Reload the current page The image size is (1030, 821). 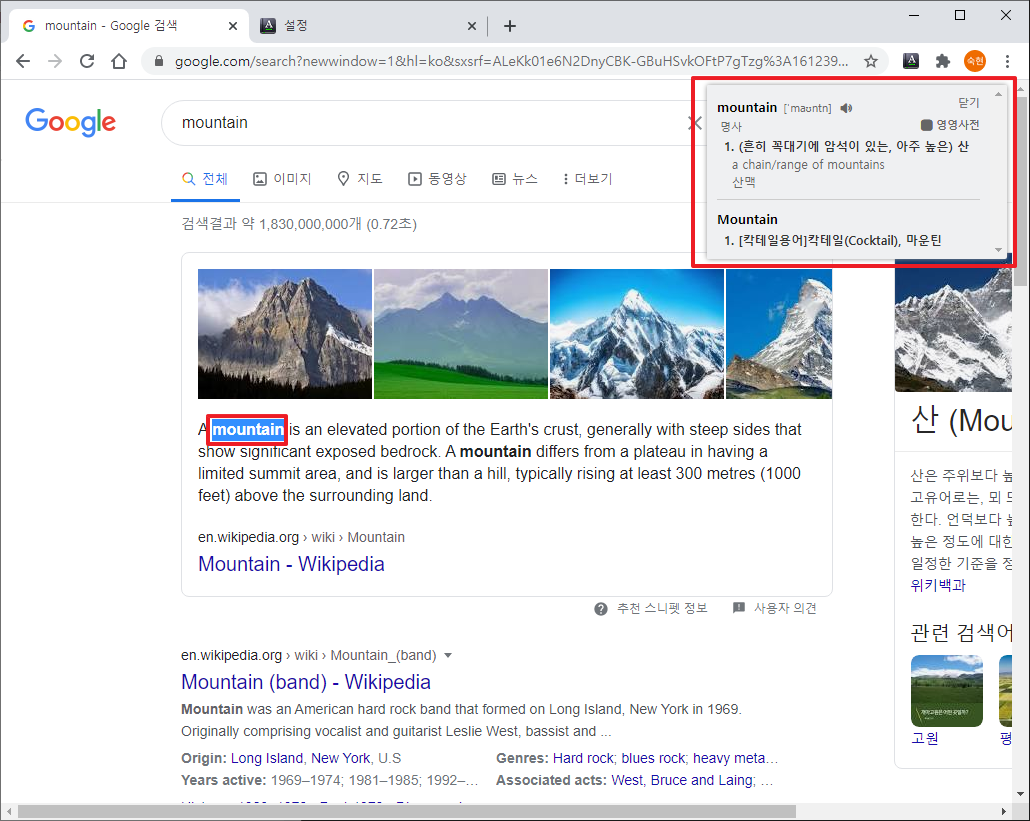pyautogui.click(x=87, y=61)
